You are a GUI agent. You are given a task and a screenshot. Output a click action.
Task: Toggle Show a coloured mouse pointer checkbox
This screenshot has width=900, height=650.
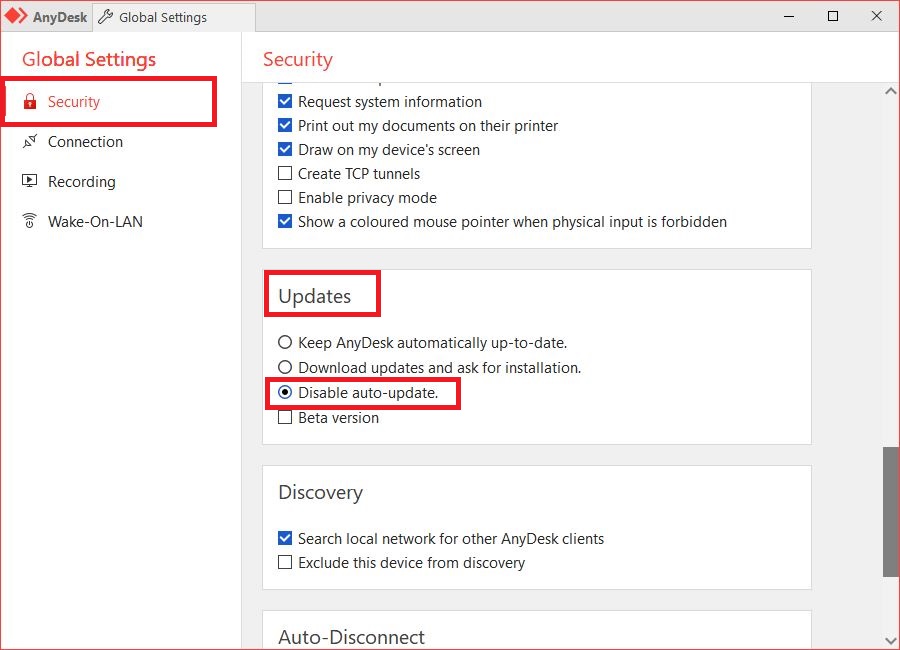pyautogui.click(x=285, y=222)
